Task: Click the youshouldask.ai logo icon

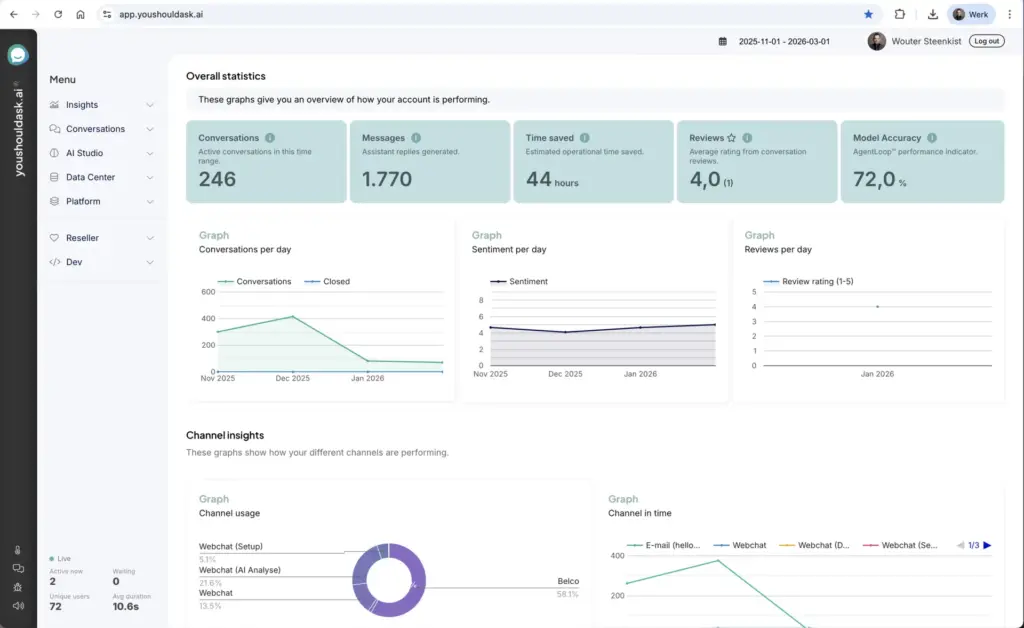Action: (x=18, y=56)
